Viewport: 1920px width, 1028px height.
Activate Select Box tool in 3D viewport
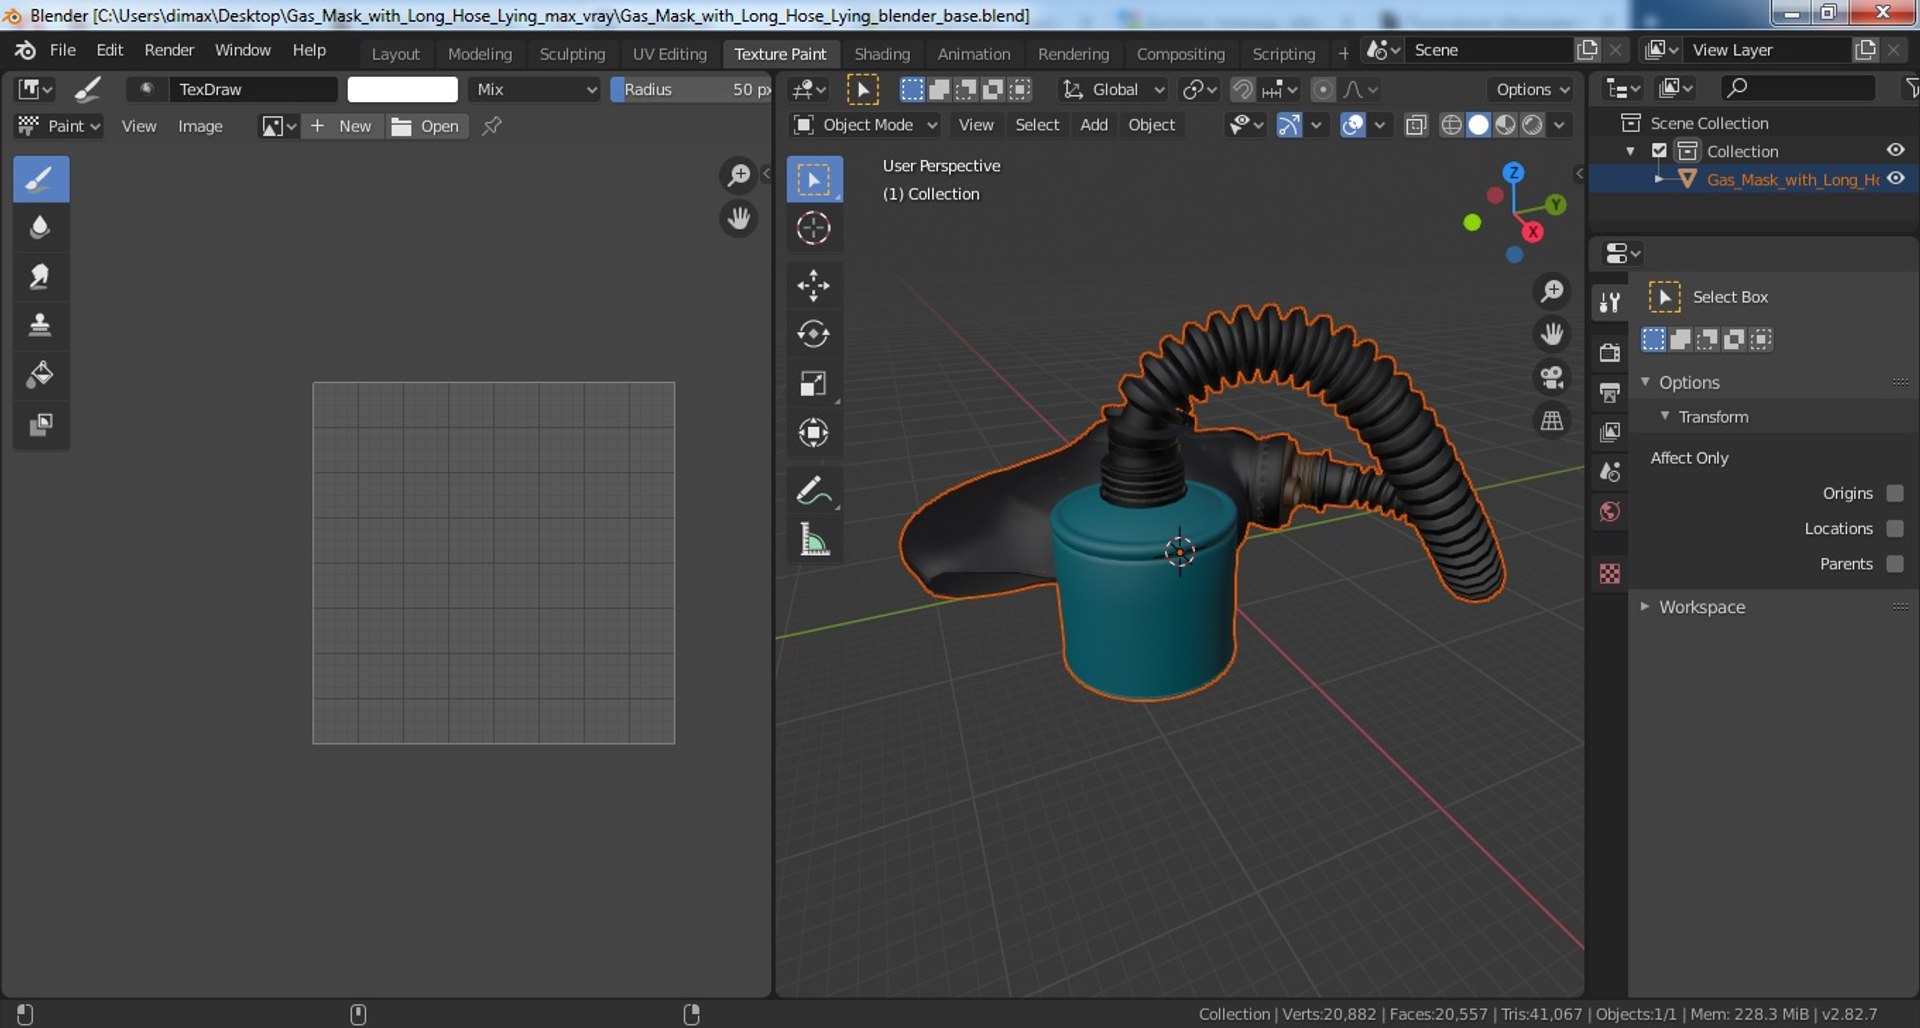coord(814,180)
